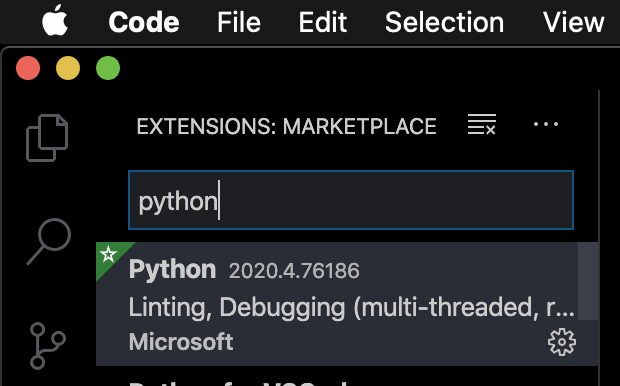Minimize the window with the yellow button
The image size is (620, 386).
(68, 68)
